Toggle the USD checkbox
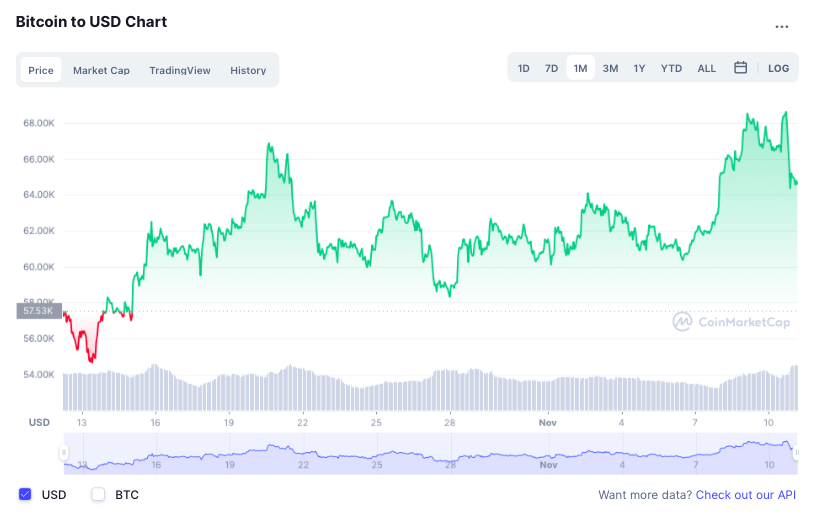 coord(26,494)
